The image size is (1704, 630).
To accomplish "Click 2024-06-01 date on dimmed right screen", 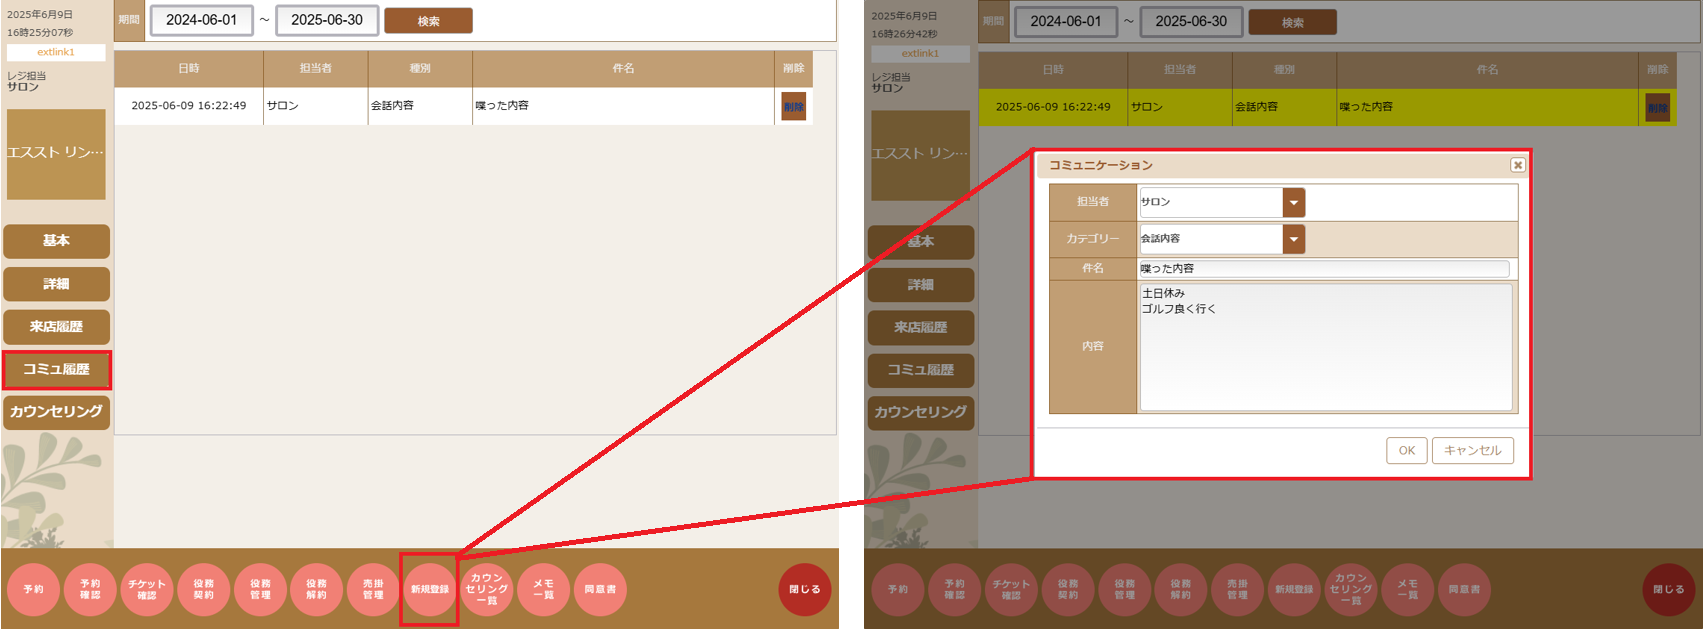I will tap(1066, 21).
